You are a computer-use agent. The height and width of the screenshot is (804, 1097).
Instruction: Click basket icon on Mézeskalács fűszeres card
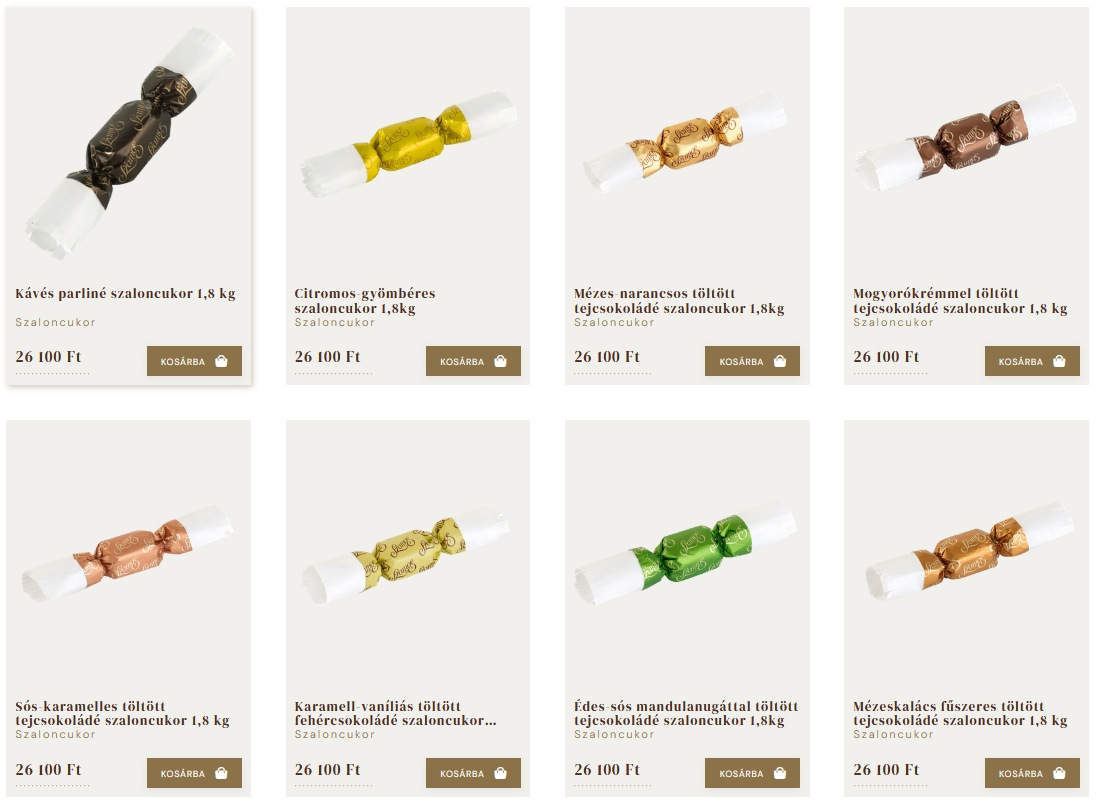(x=1059, y=773)
